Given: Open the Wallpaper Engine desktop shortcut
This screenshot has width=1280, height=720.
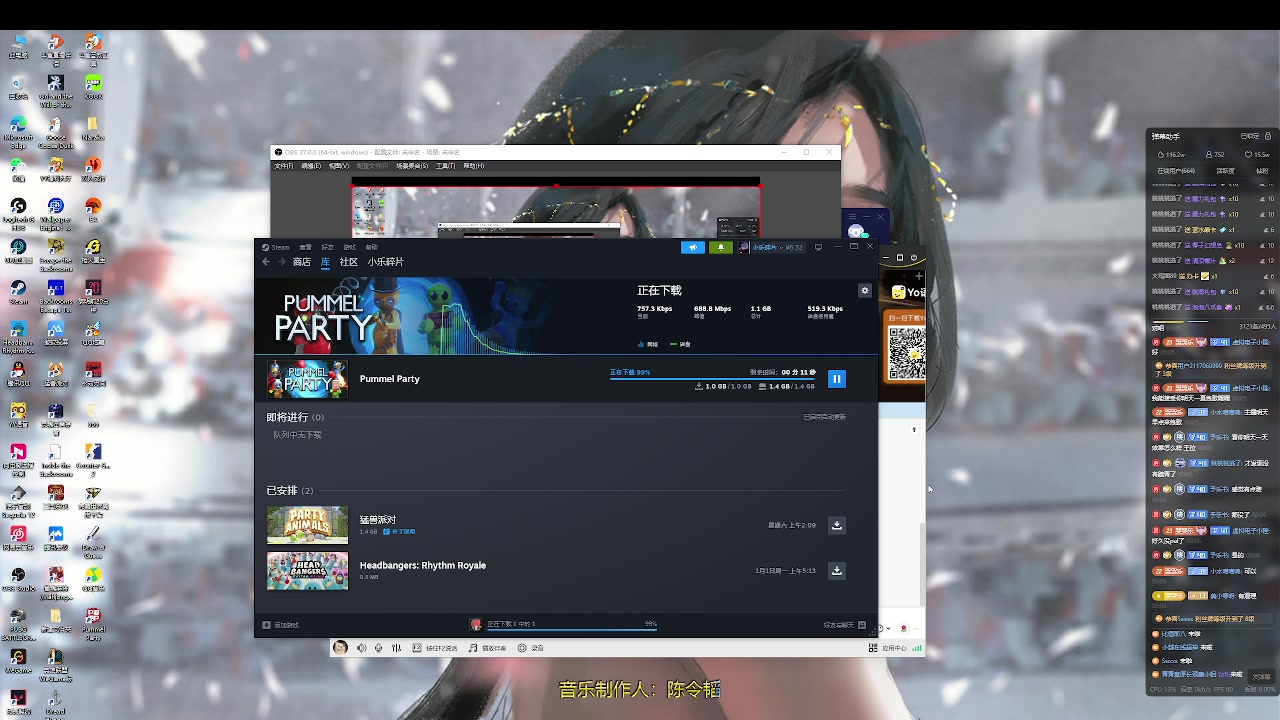Looking at the screenshot, I should pyautogui.click(x=56, y=212).
